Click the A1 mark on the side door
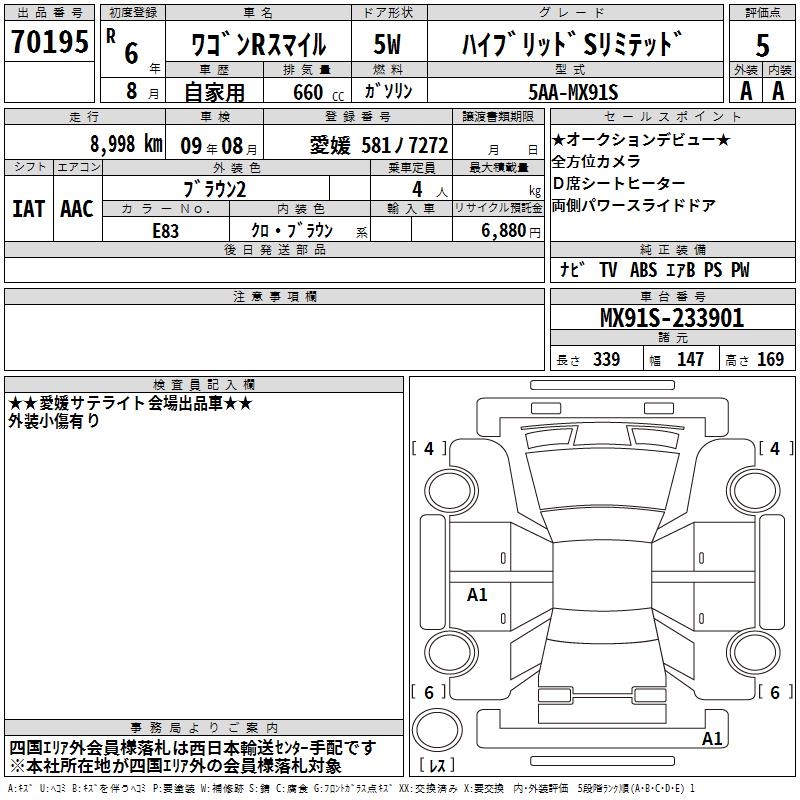 477,594
